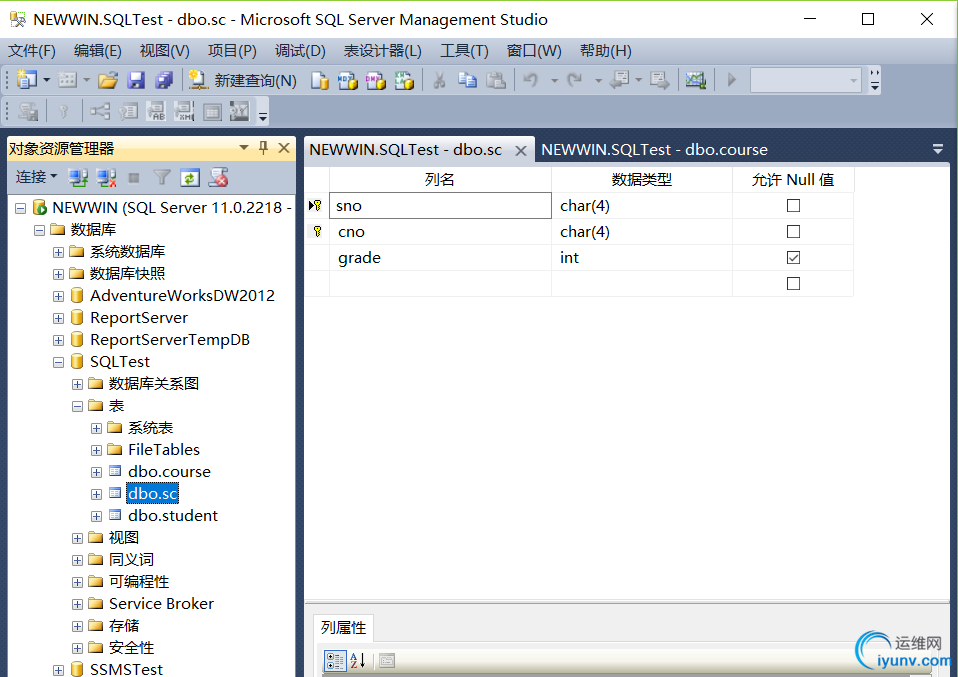
Task: Toggle Allow Null checkbox in empty row
Action: click(x=793, y=284)
